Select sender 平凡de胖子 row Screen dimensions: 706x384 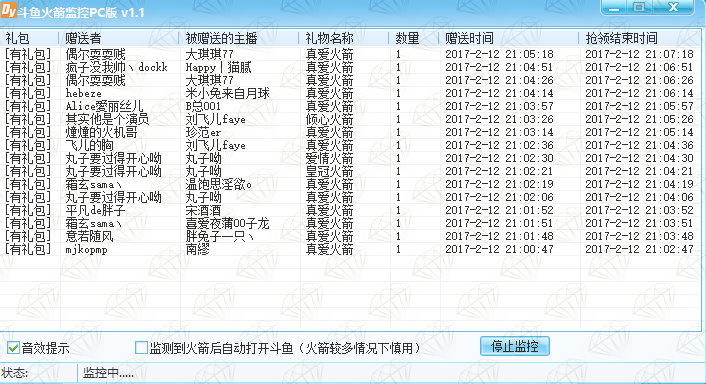[x=350, y=210]
